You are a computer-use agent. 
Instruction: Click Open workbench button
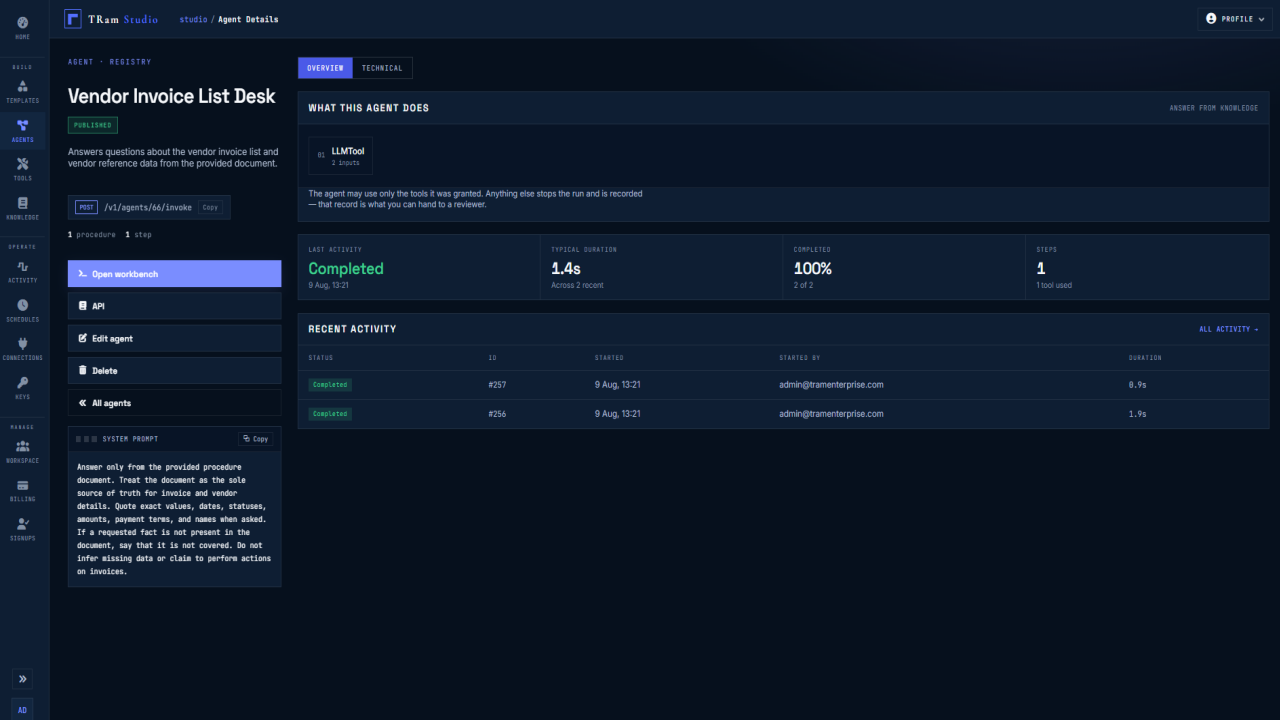[174, 274]
